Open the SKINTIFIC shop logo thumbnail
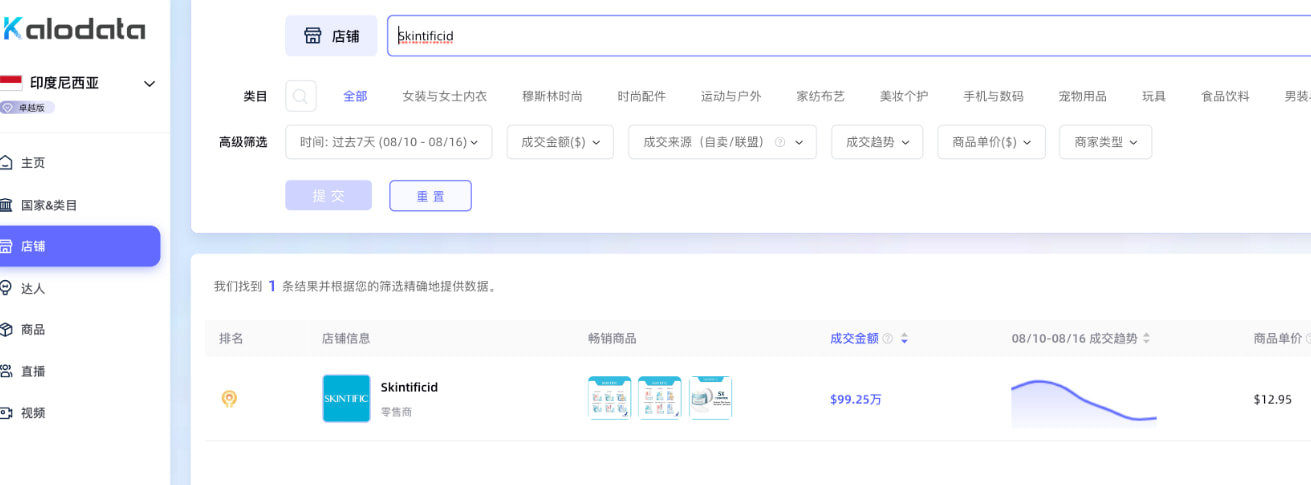This screenshot has width=1311, height=485. pyautogui.click(x=346, y=398)
